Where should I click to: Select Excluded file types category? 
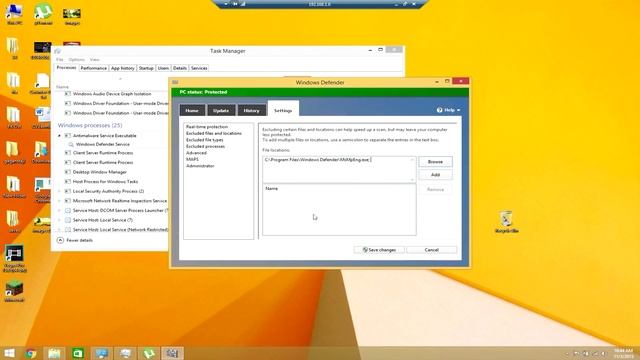(204, 140)
